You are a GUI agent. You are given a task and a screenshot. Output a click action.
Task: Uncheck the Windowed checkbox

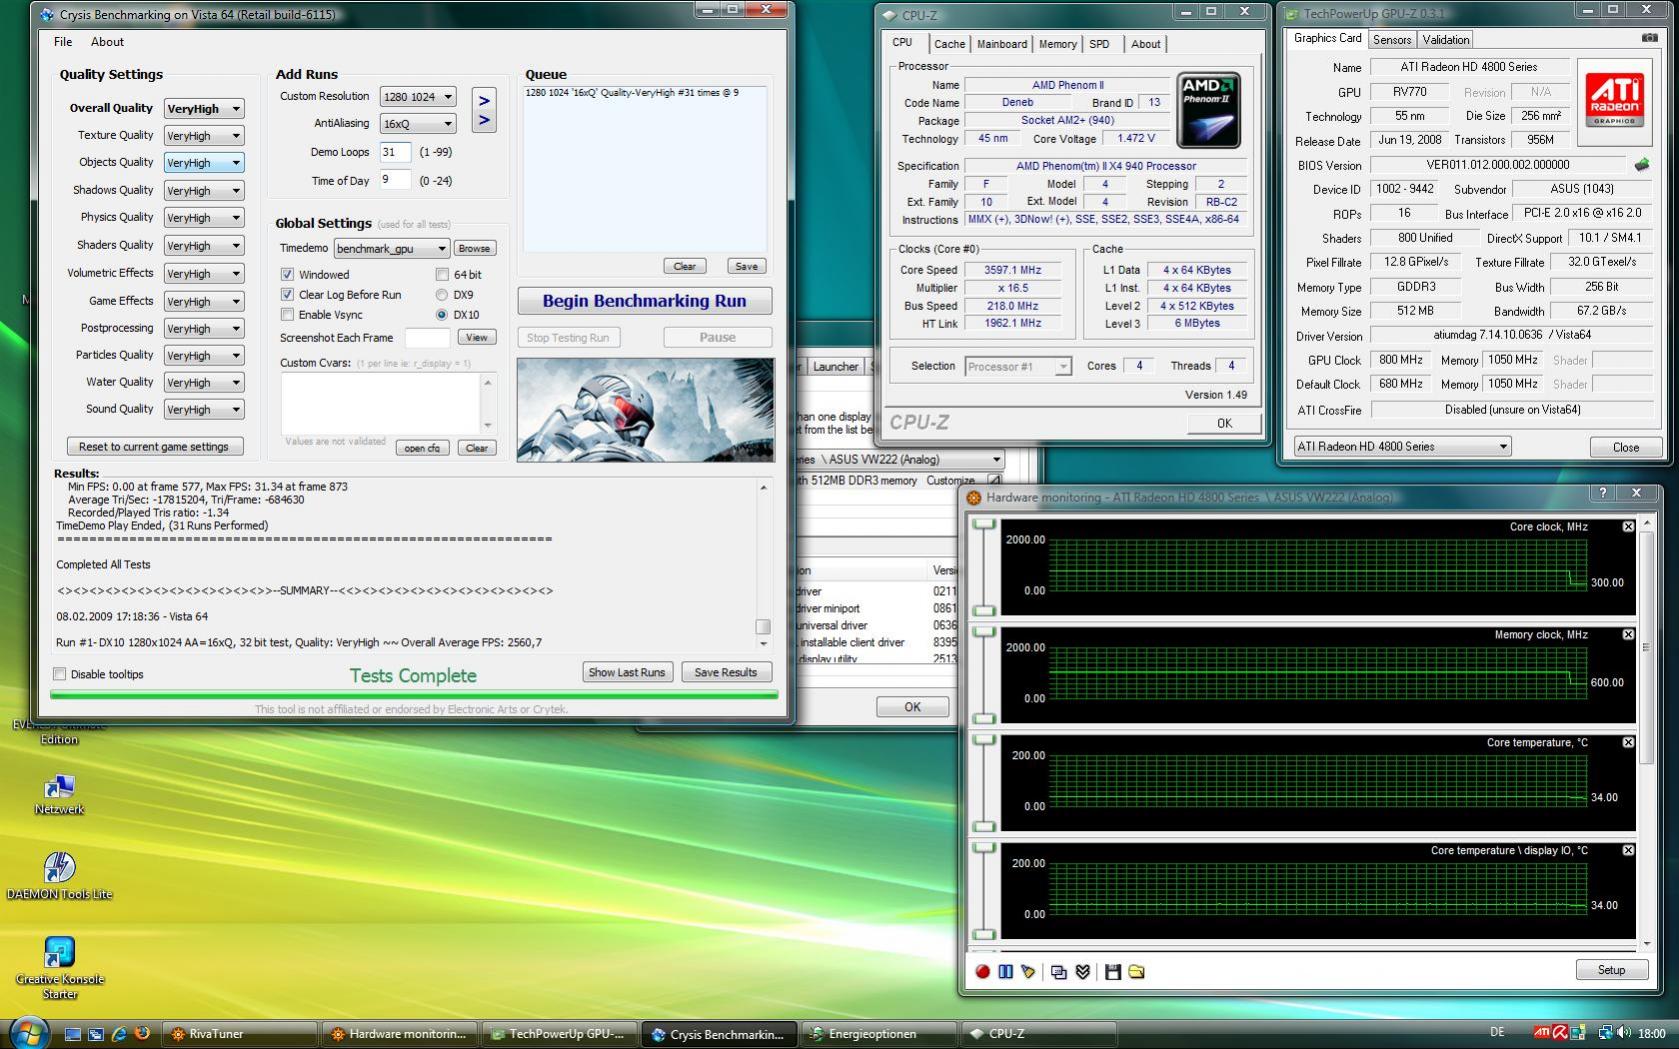pyautogui.click(x=287, y=274)
